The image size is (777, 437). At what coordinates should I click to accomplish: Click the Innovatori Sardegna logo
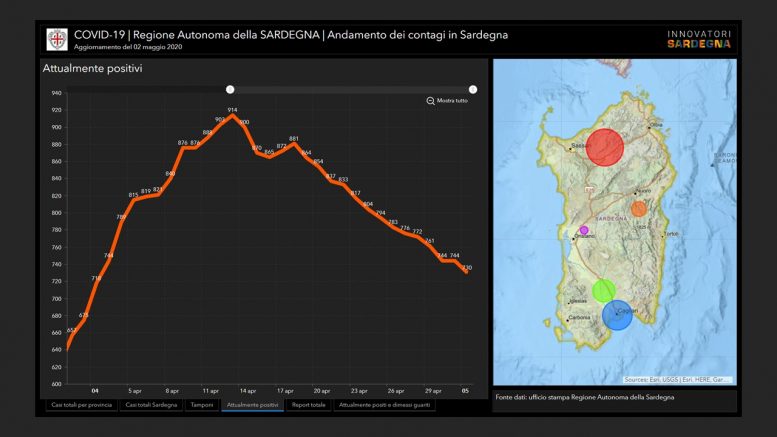click(x=699, y=39)
